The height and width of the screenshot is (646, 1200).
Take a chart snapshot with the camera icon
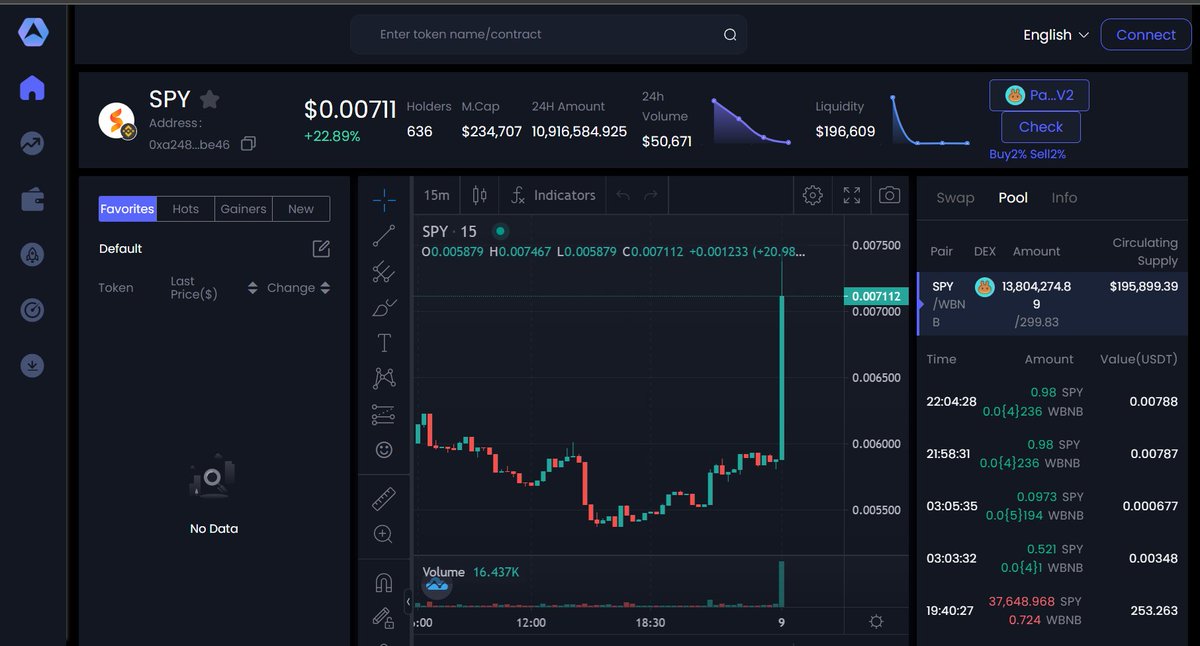889,196
